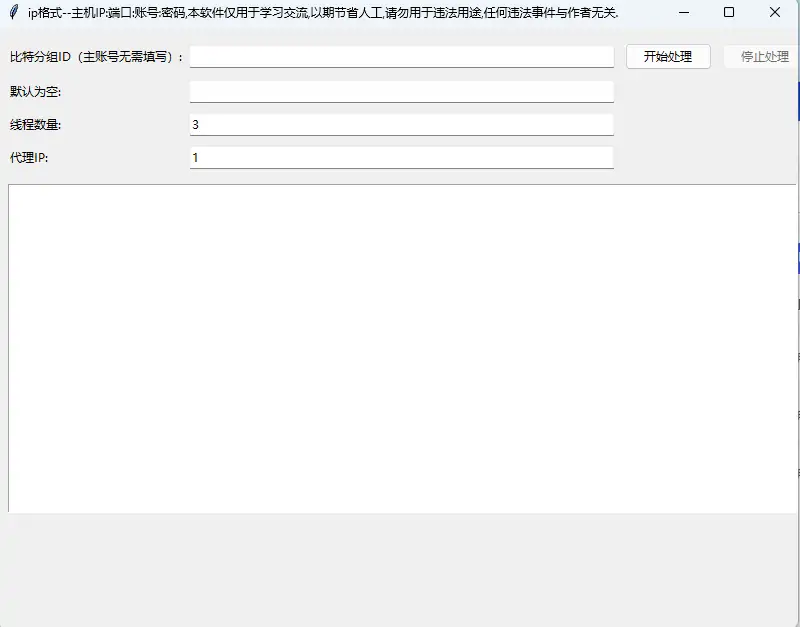Click the 代理IP field showing 1
The height and width of the screenshot is (627, 800).
pos(402,158)
